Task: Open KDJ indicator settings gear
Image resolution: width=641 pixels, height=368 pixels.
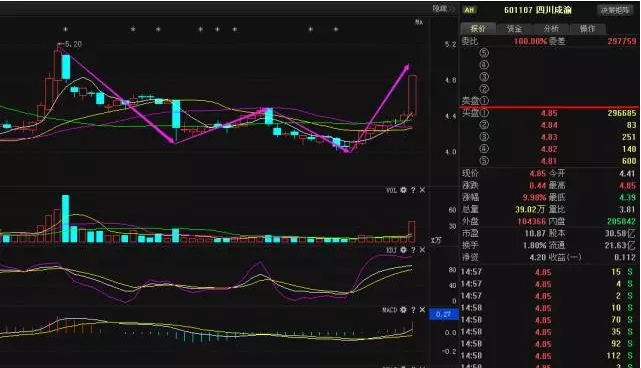Action: [403, 250]
